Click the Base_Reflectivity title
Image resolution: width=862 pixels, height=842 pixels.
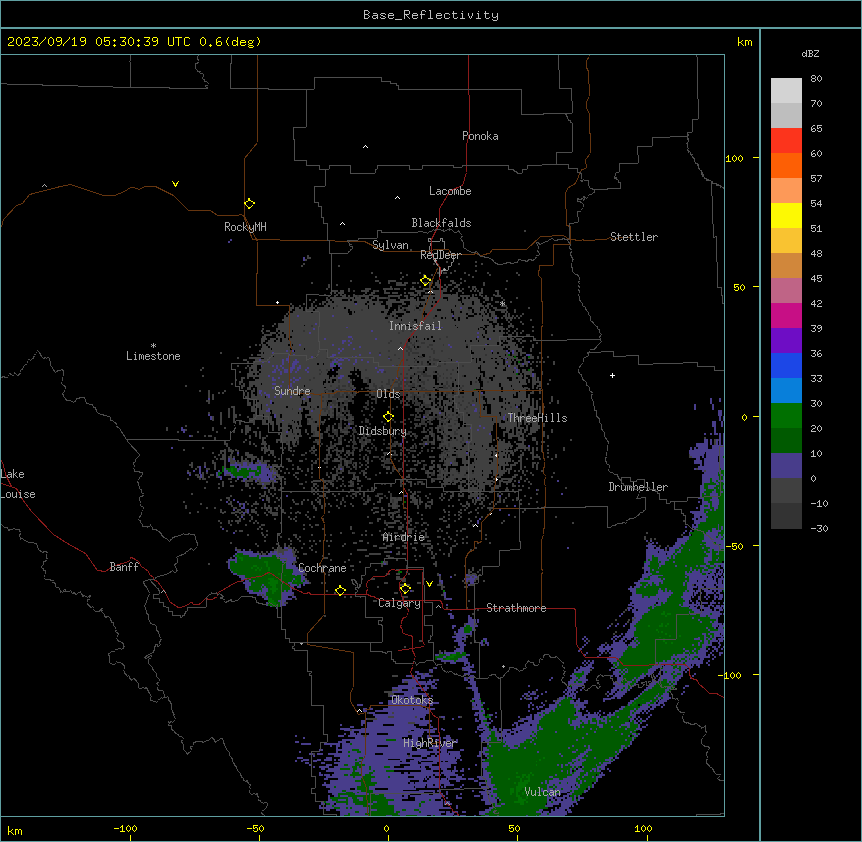(x=431, y=15)
